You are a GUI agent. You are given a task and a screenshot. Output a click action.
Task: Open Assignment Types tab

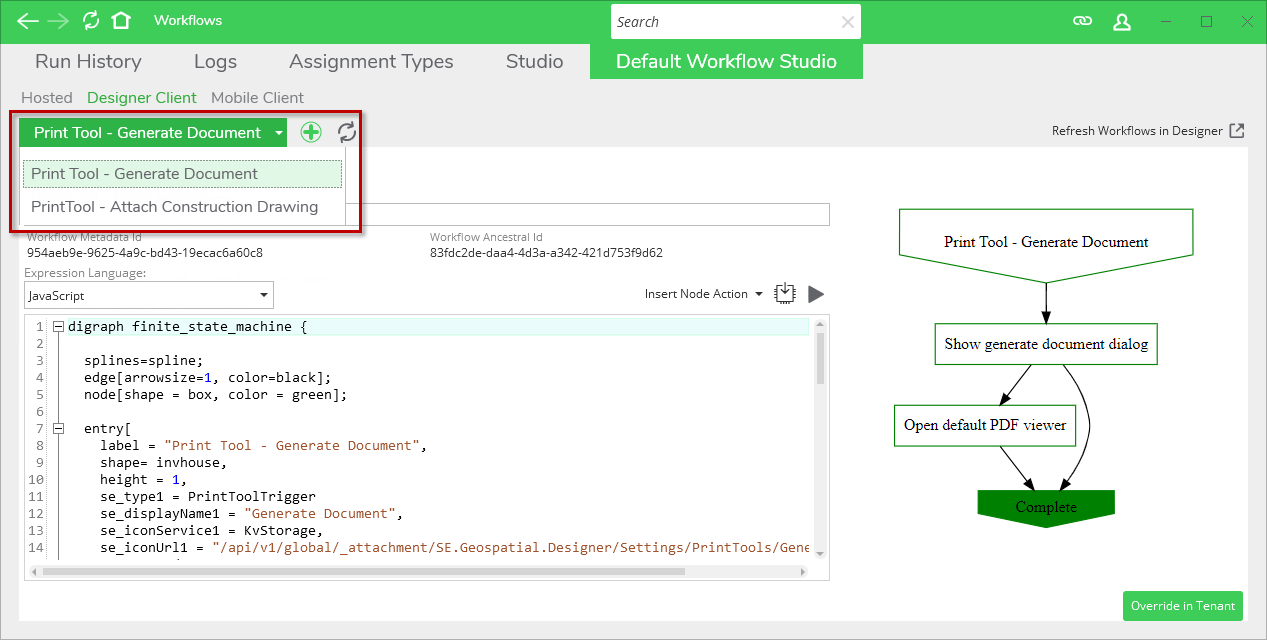[371, 61]
